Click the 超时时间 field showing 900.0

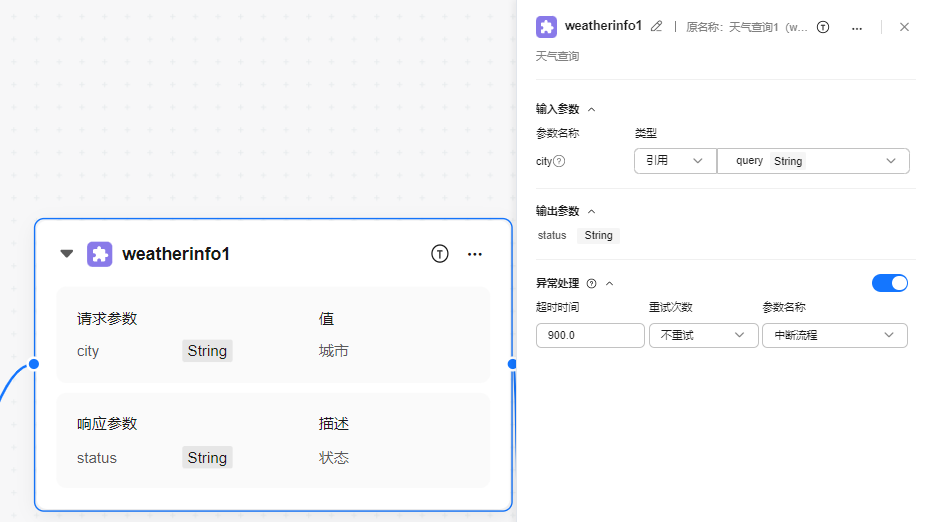590,335
